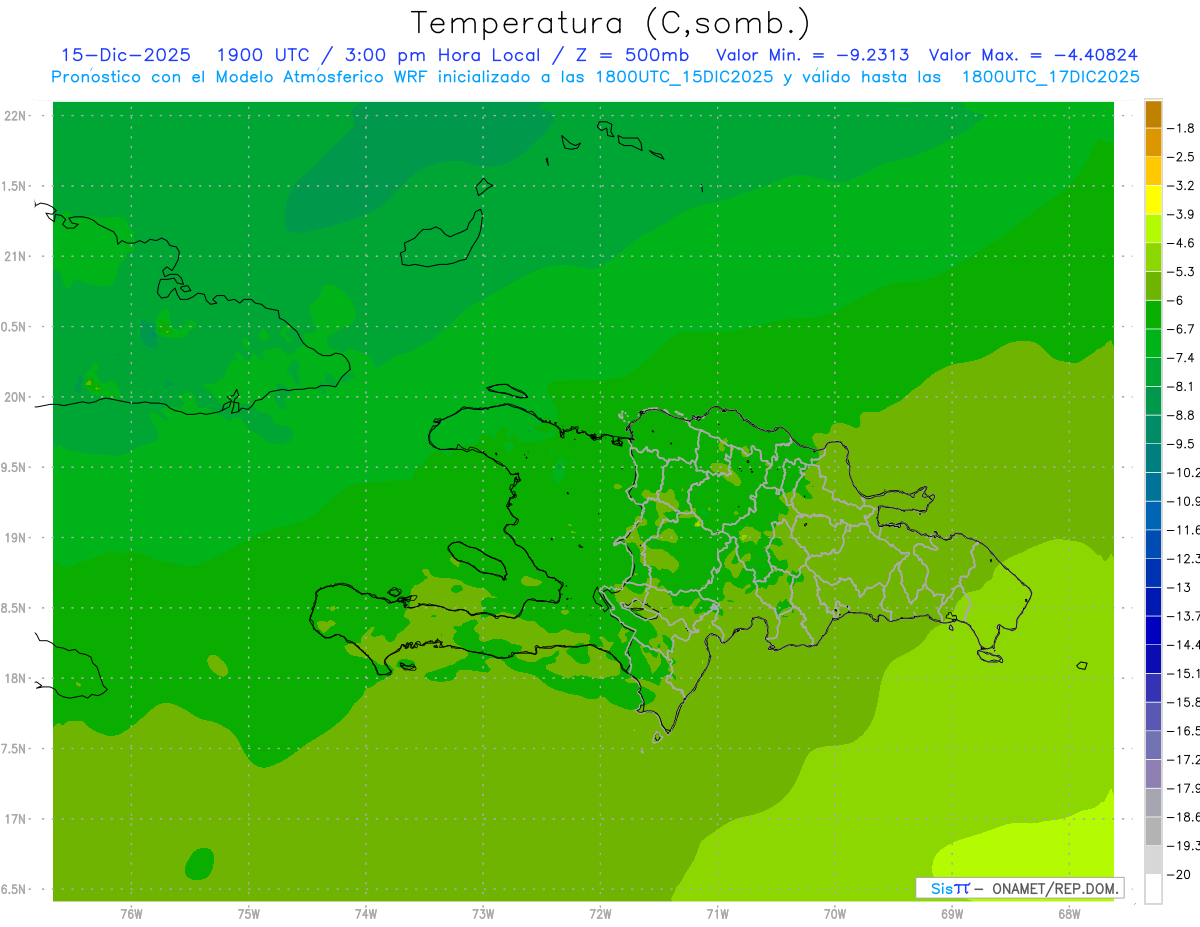This screenshot has width=1200, height=927.
Task: Click the '-2.5' colorbar value
Action: [1182, 157]
